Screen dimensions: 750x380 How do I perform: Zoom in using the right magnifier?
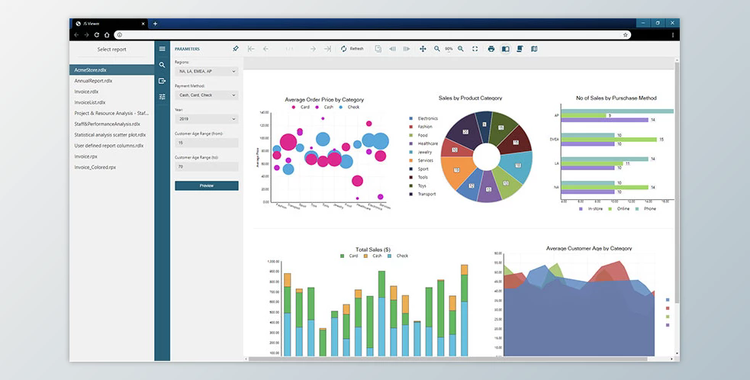461,49
